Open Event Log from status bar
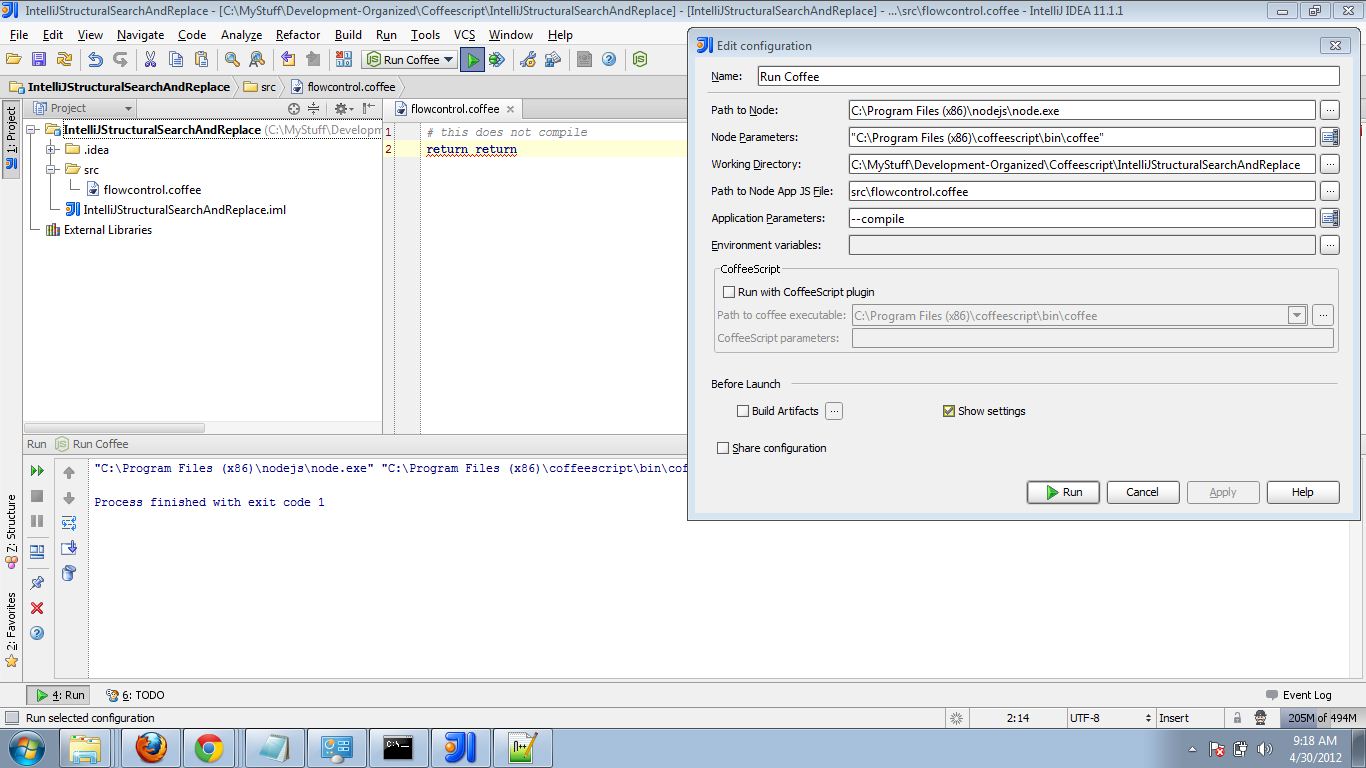The image size is (1366, 768). [x=1298, y=695]
